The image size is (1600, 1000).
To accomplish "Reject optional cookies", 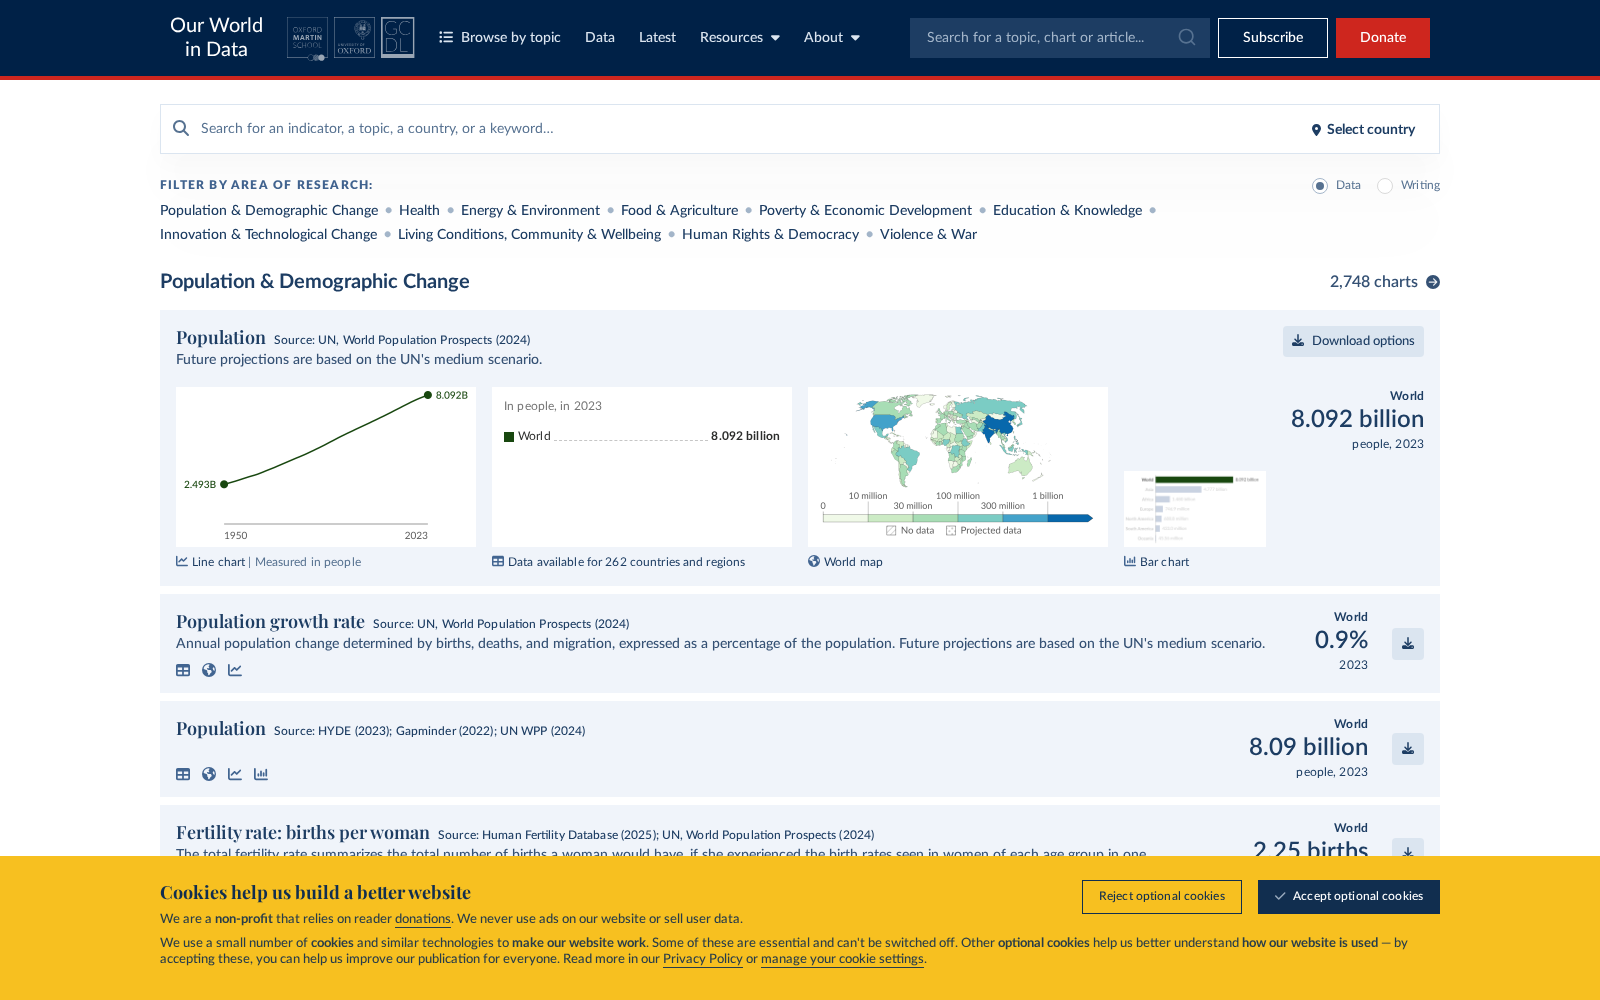I will [1162, 897].
